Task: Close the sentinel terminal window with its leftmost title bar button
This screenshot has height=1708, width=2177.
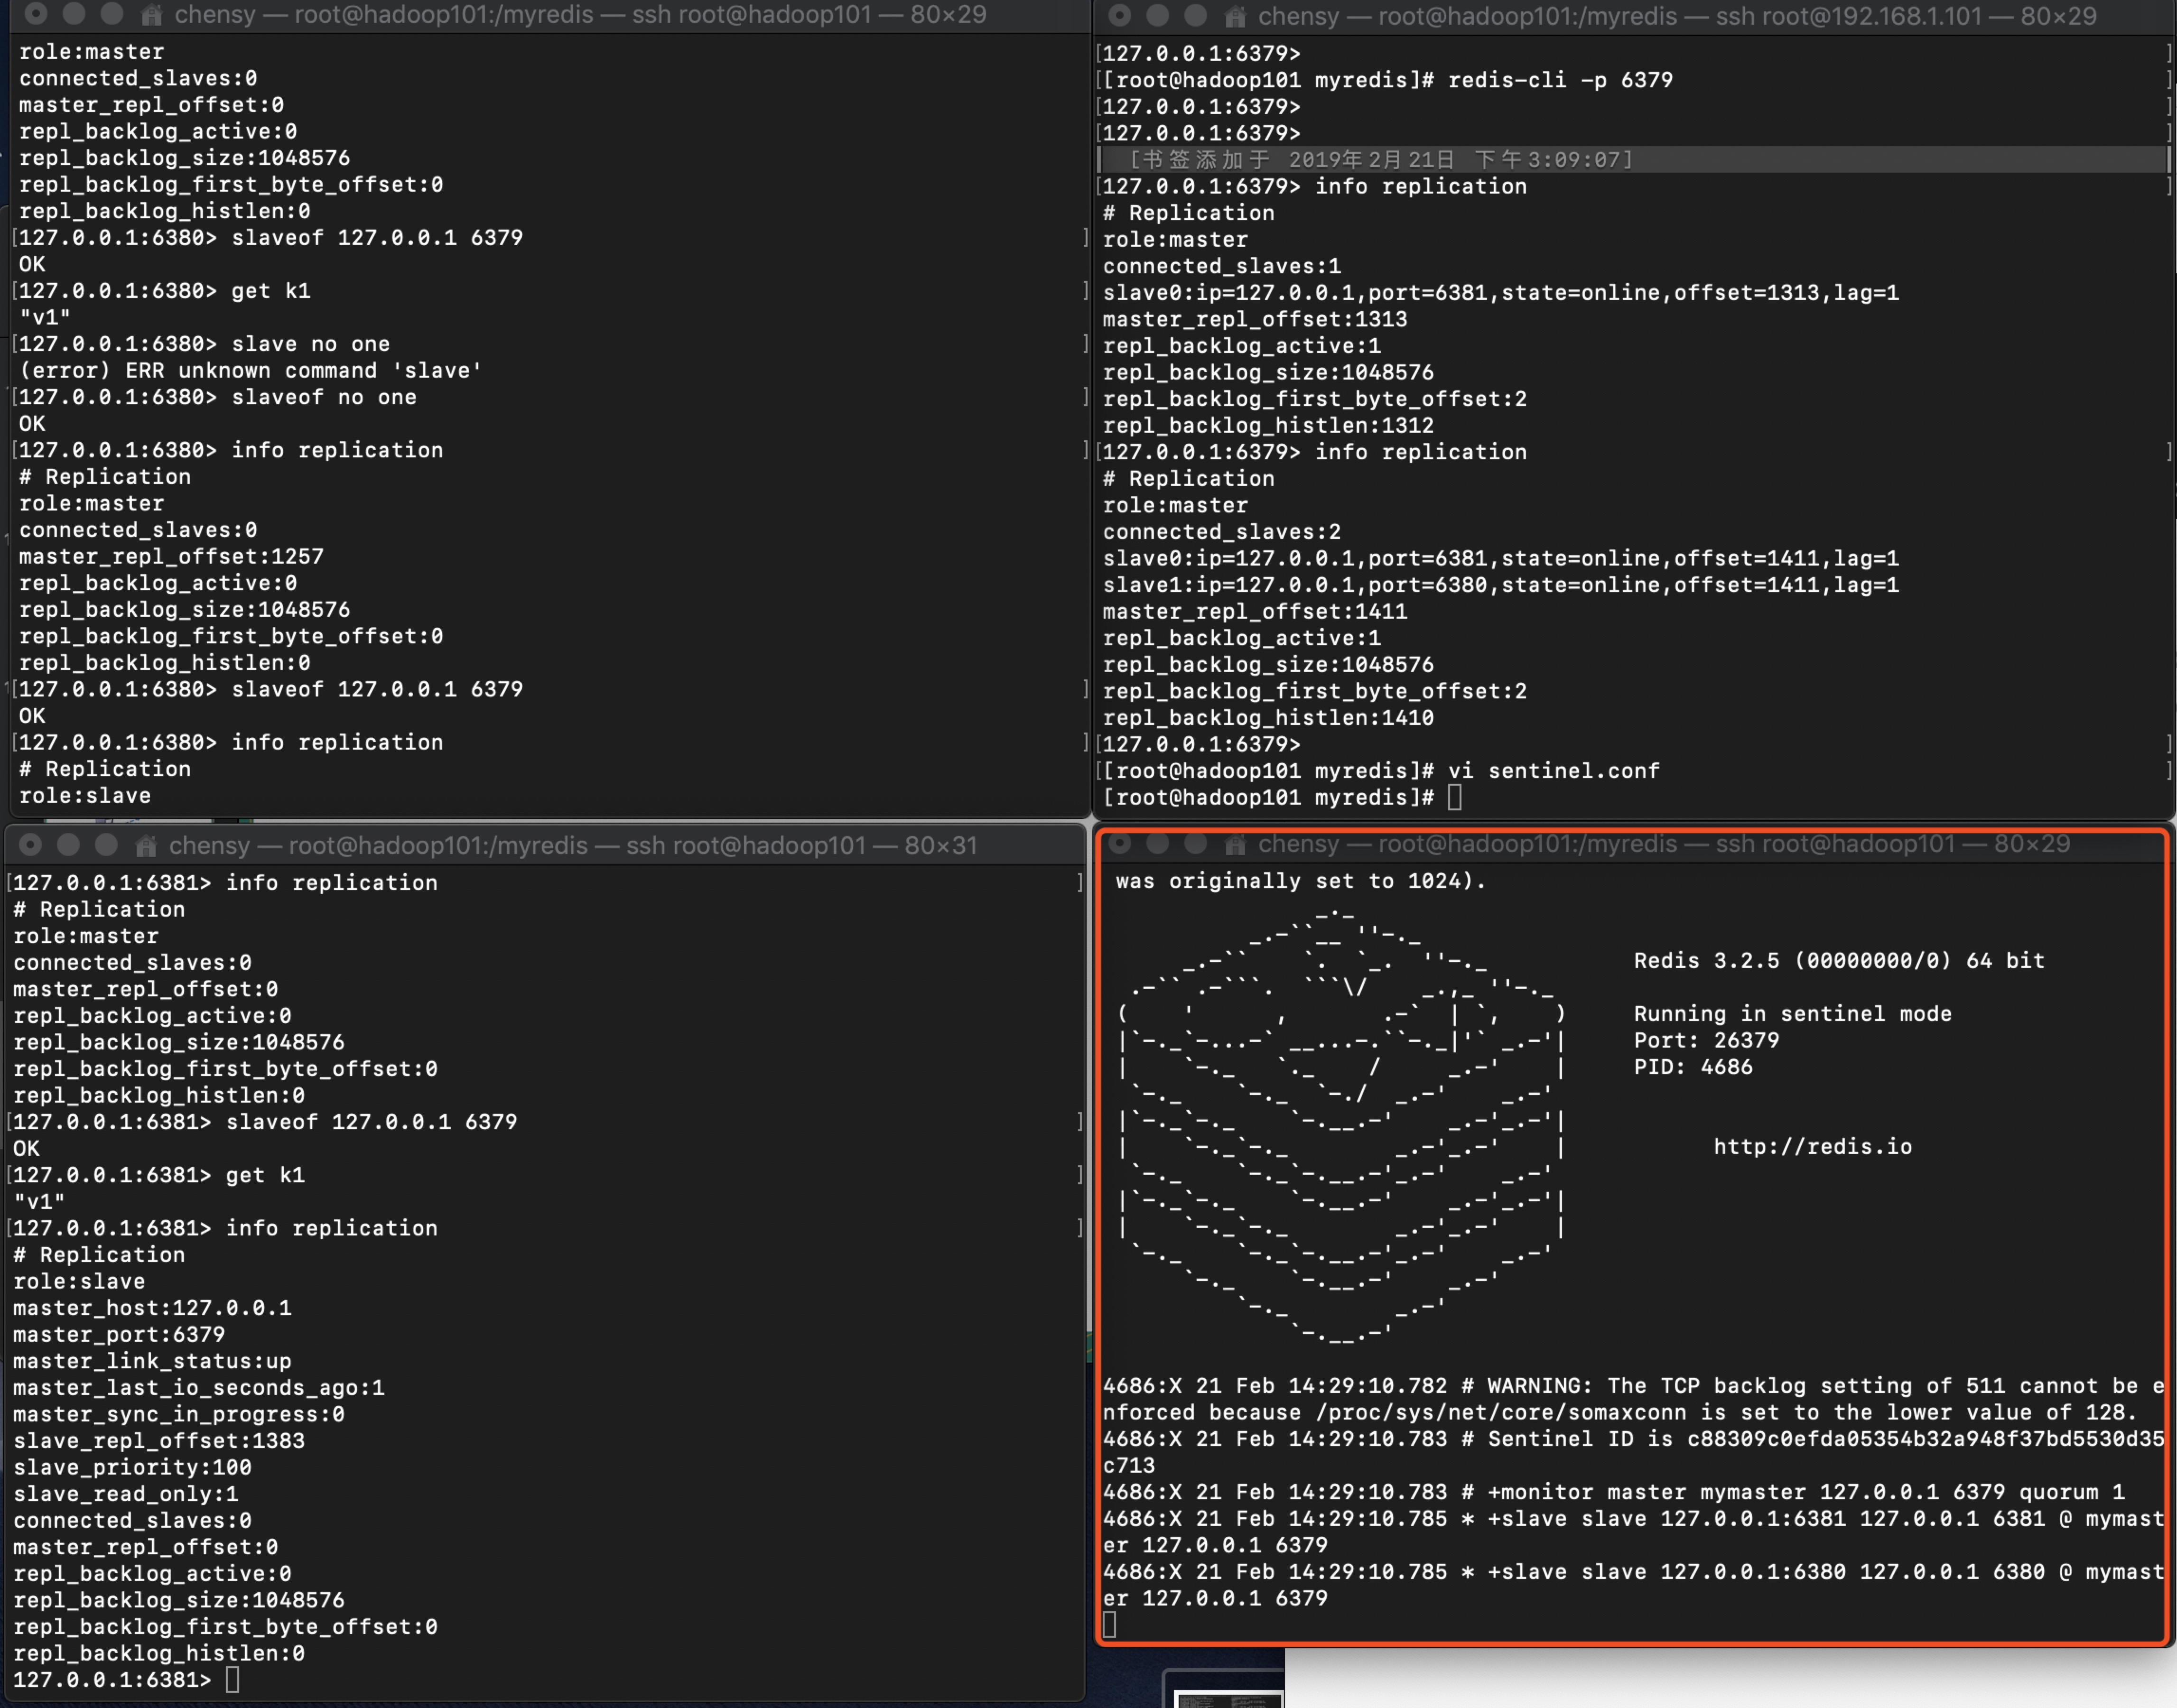Action: point(1120,844)
